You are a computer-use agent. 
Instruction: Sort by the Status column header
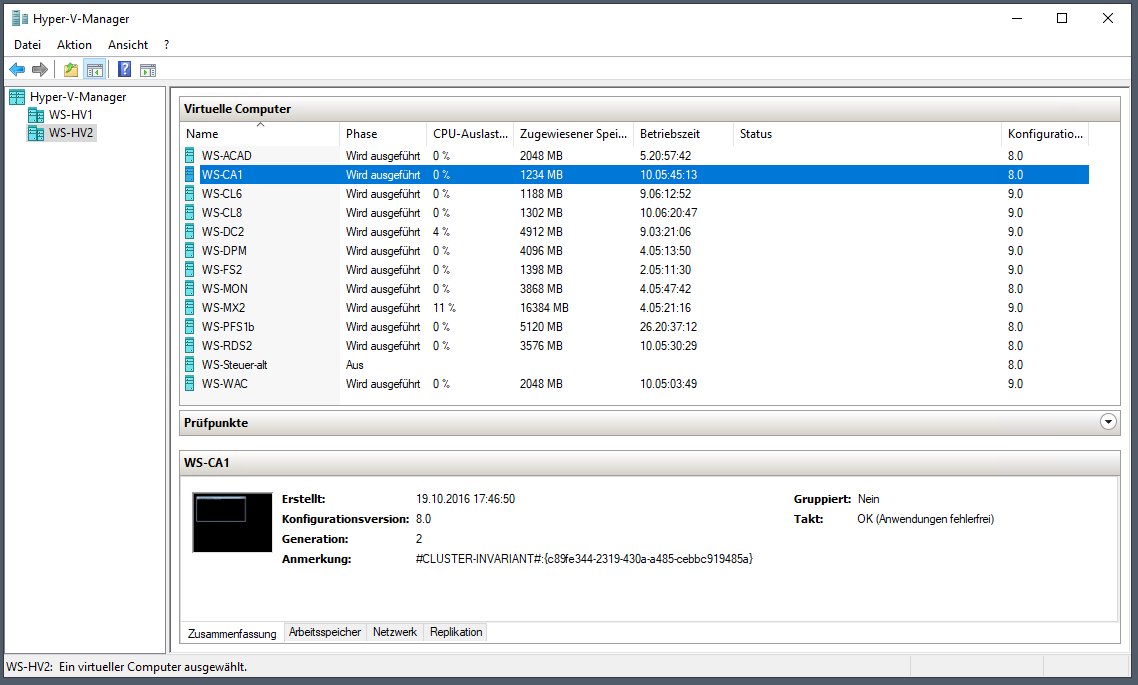coord(867,134)
